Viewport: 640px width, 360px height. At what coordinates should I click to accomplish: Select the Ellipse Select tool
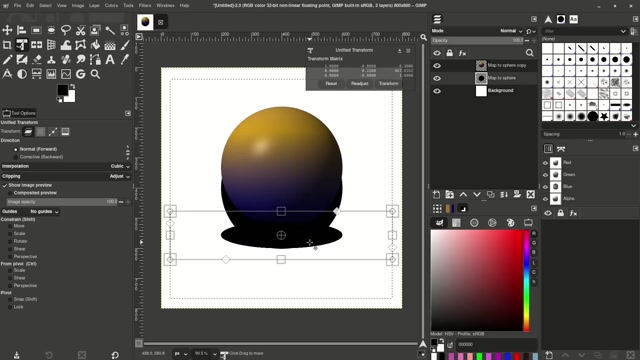51,30
